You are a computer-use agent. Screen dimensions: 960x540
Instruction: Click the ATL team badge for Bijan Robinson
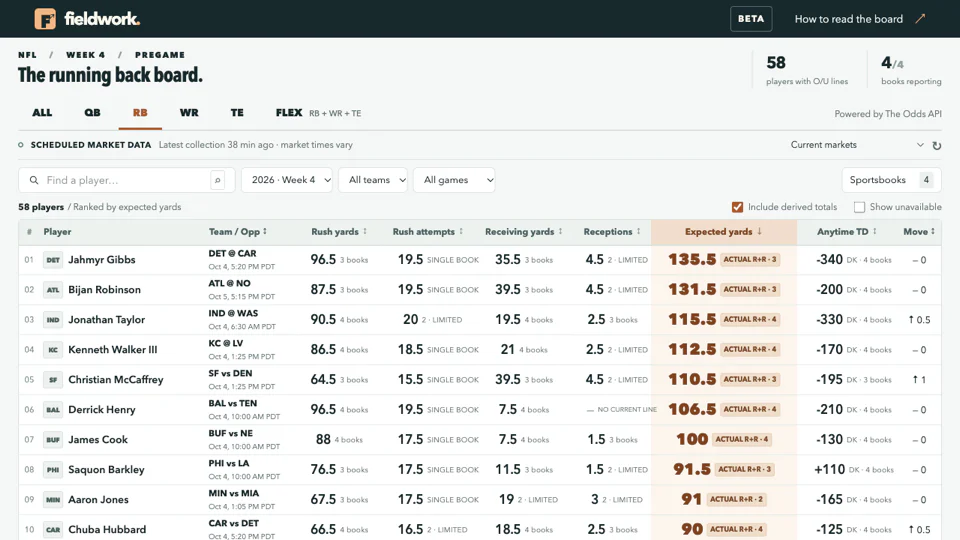(x=53, y=290)
